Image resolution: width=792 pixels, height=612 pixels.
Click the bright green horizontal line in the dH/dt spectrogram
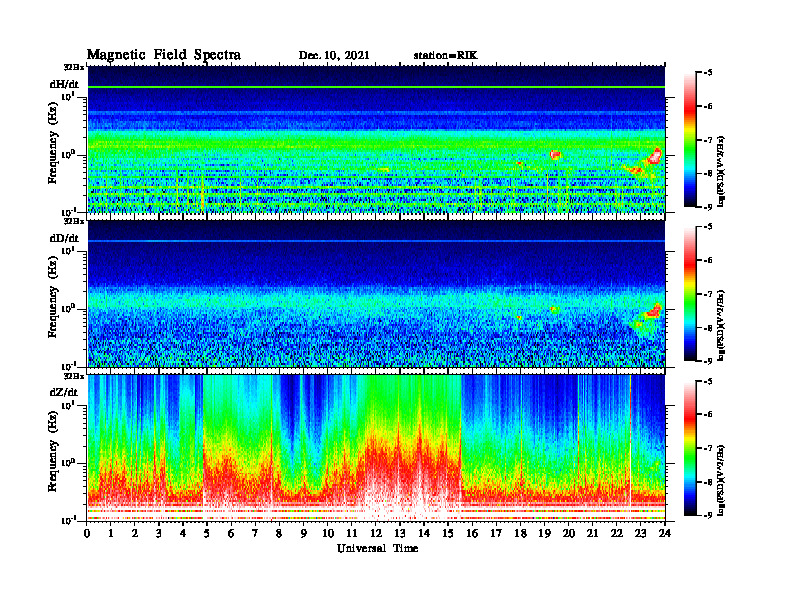coord(376,87)
